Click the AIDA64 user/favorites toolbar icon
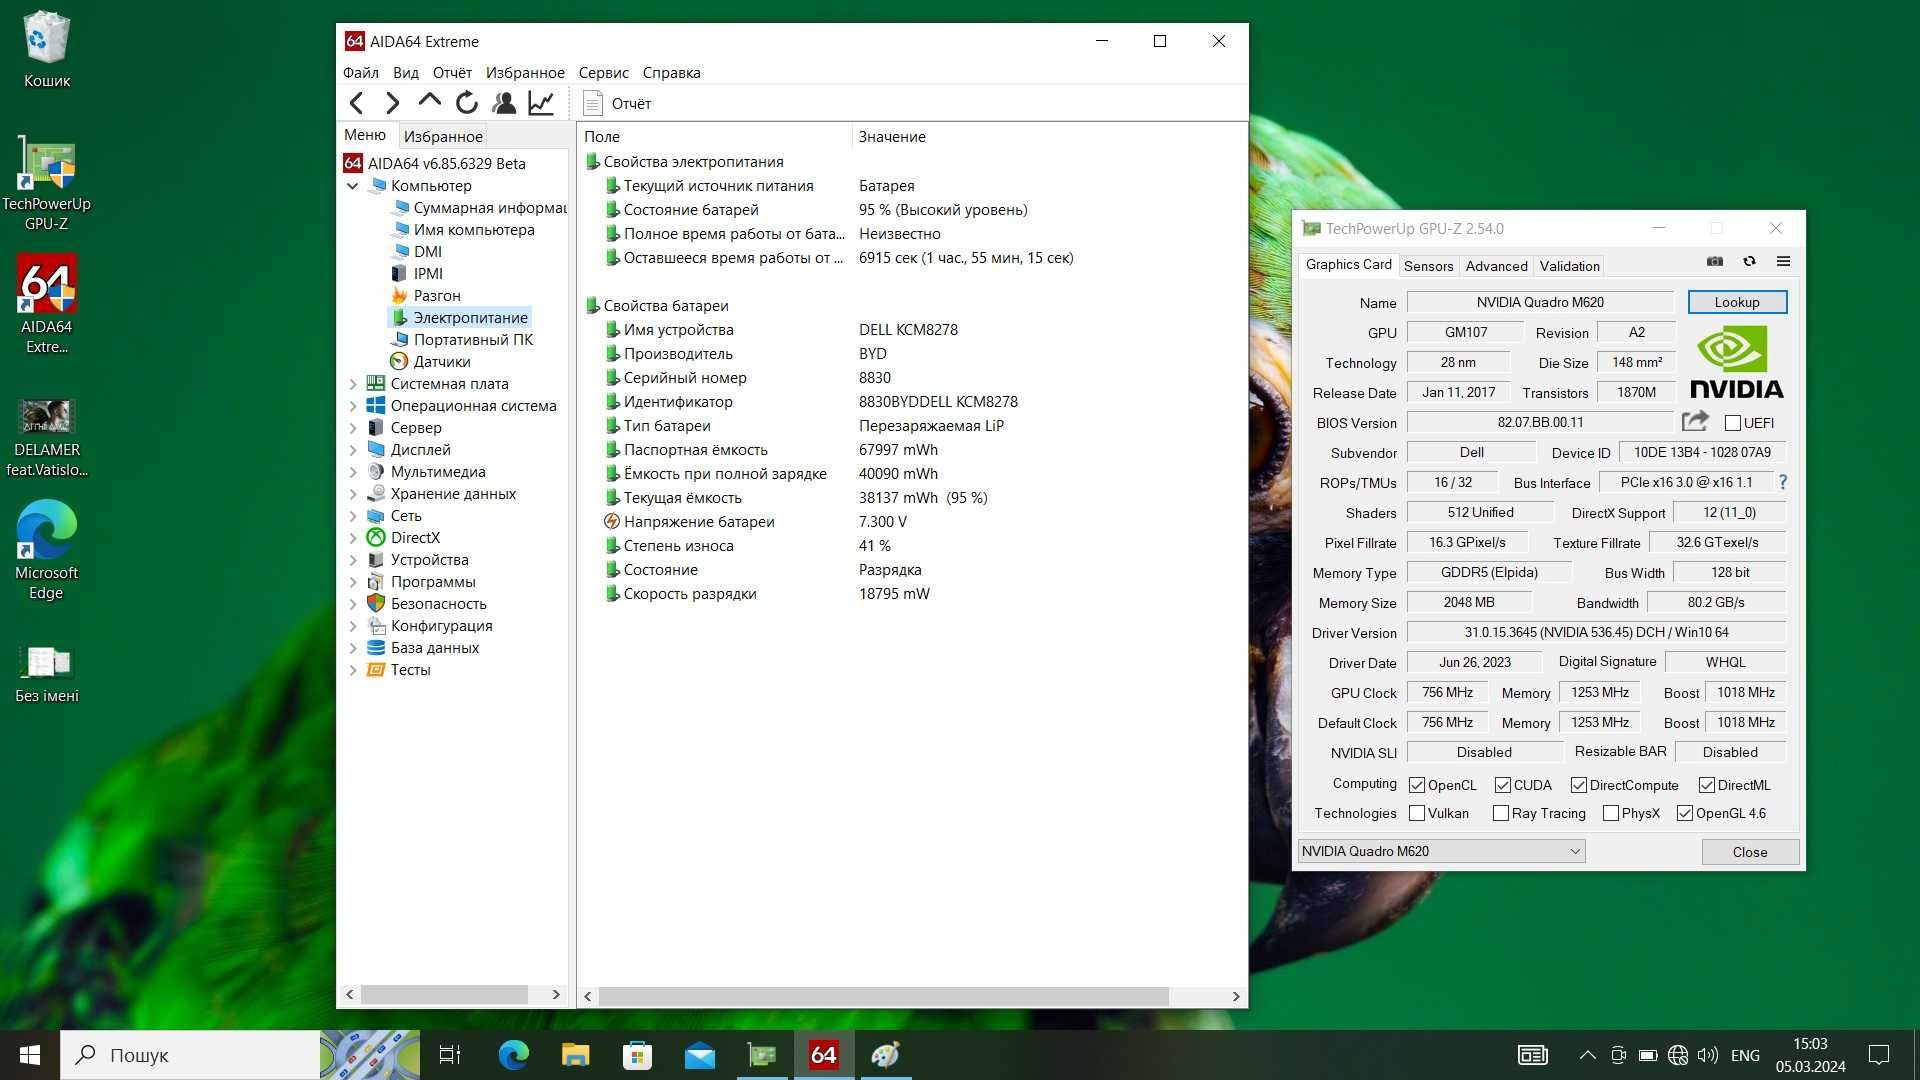Screen dimensions: 1920x1080 tap(504, 103)
